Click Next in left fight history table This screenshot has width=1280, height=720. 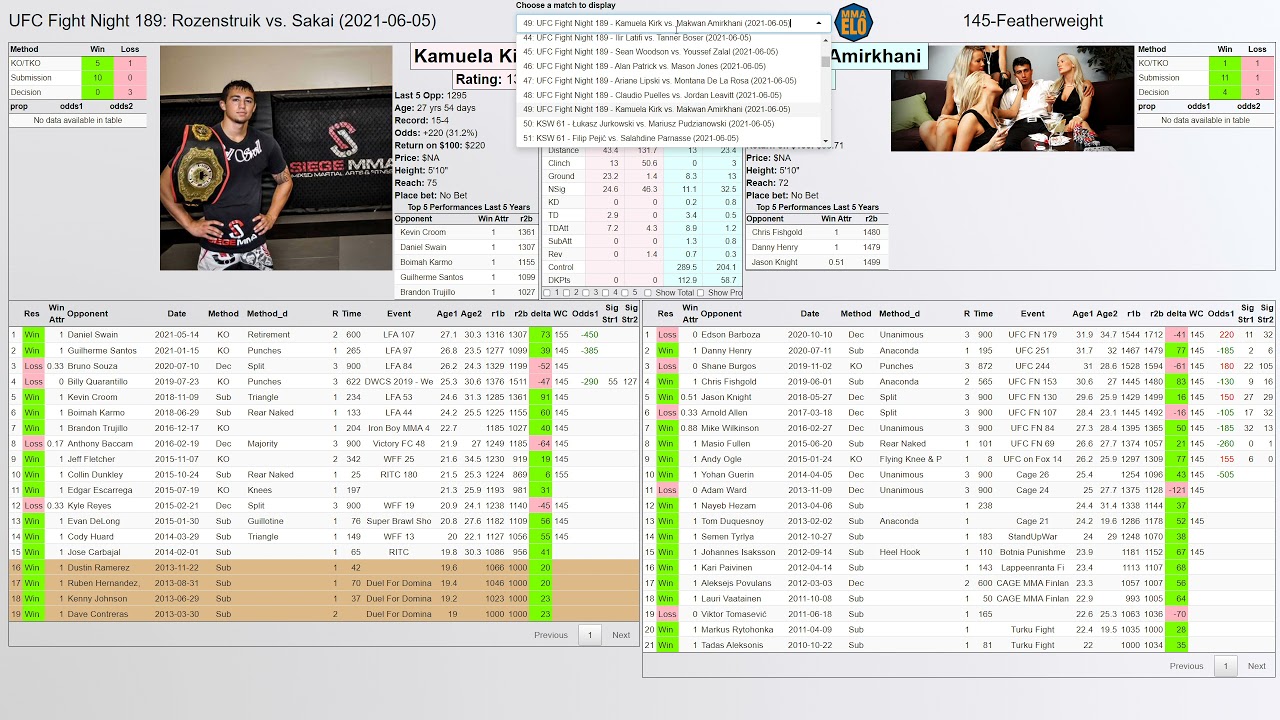pyautogui.click(x=621, y=635)
